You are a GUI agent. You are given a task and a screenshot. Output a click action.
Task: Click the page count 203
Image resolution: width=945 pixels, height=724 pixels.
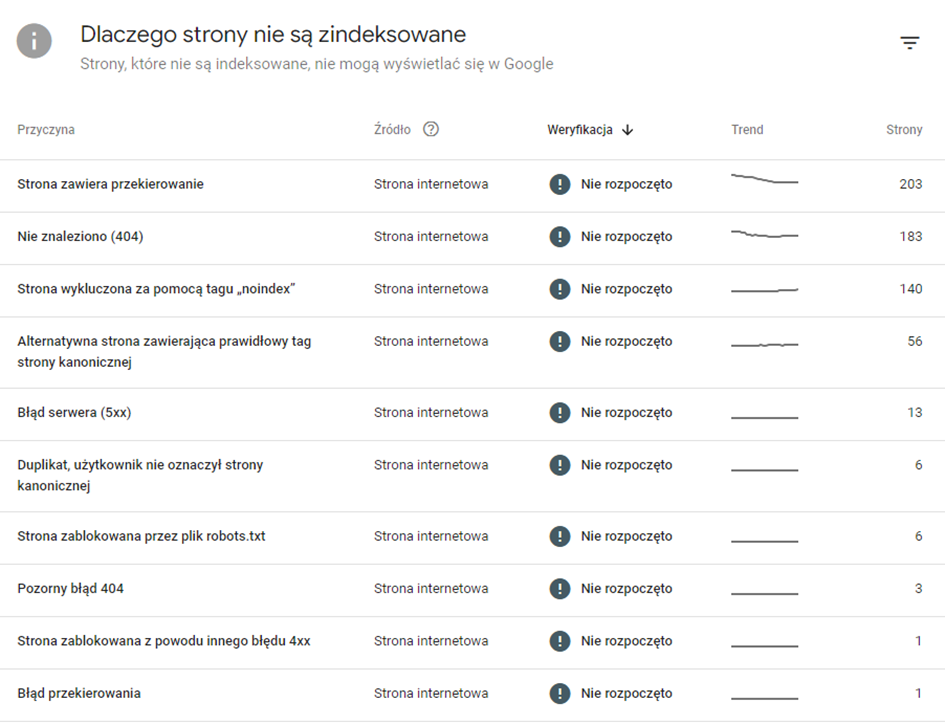coord(911,184)
